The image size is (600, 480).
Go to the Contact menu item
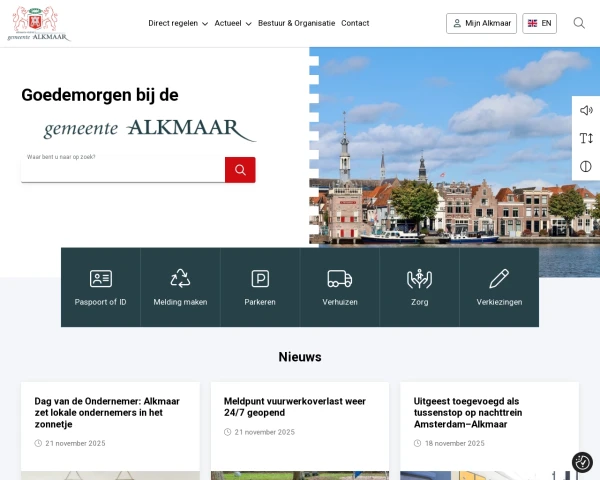[x=355, y=23]
